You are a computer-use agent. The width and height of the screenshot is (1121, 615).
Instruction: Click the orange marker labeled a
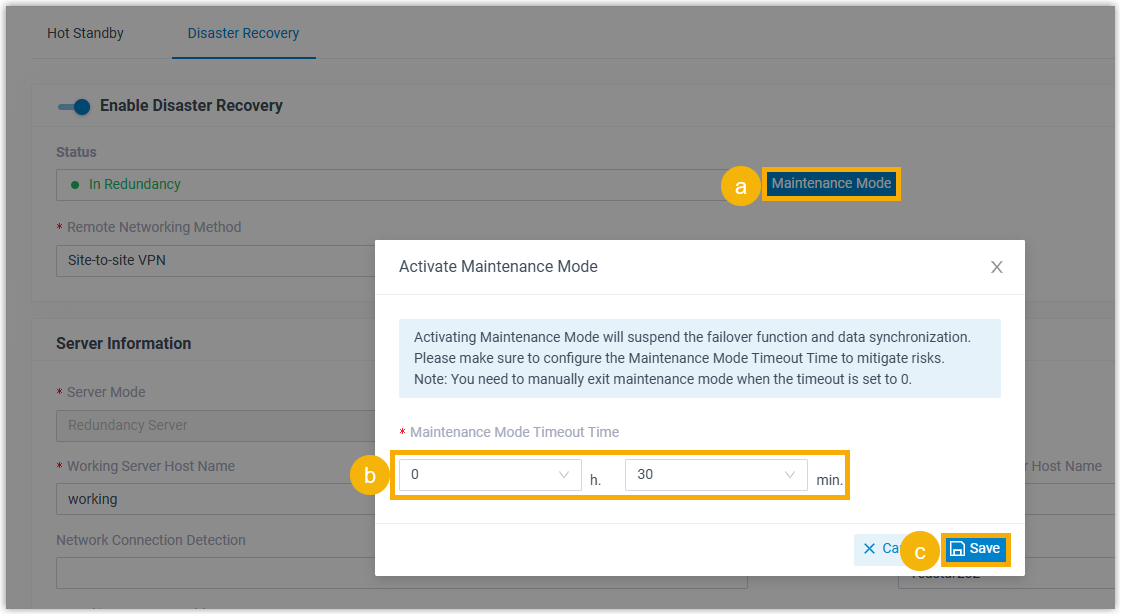740,187
